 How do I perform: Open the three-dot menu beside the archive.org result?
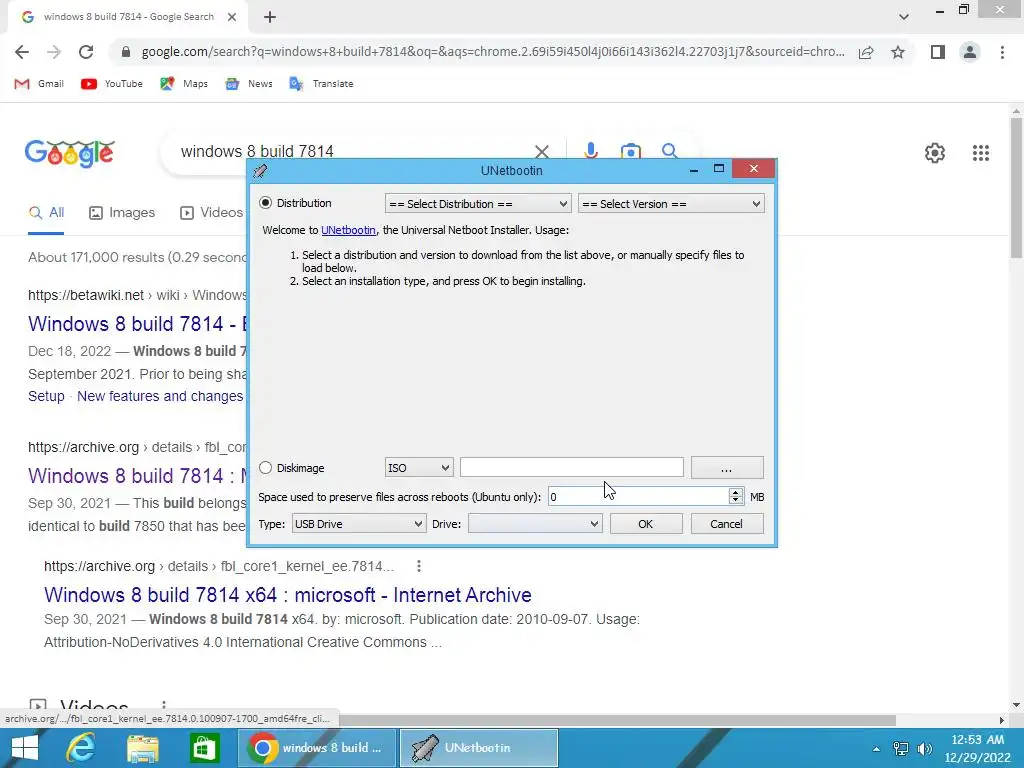click(419, 566)
